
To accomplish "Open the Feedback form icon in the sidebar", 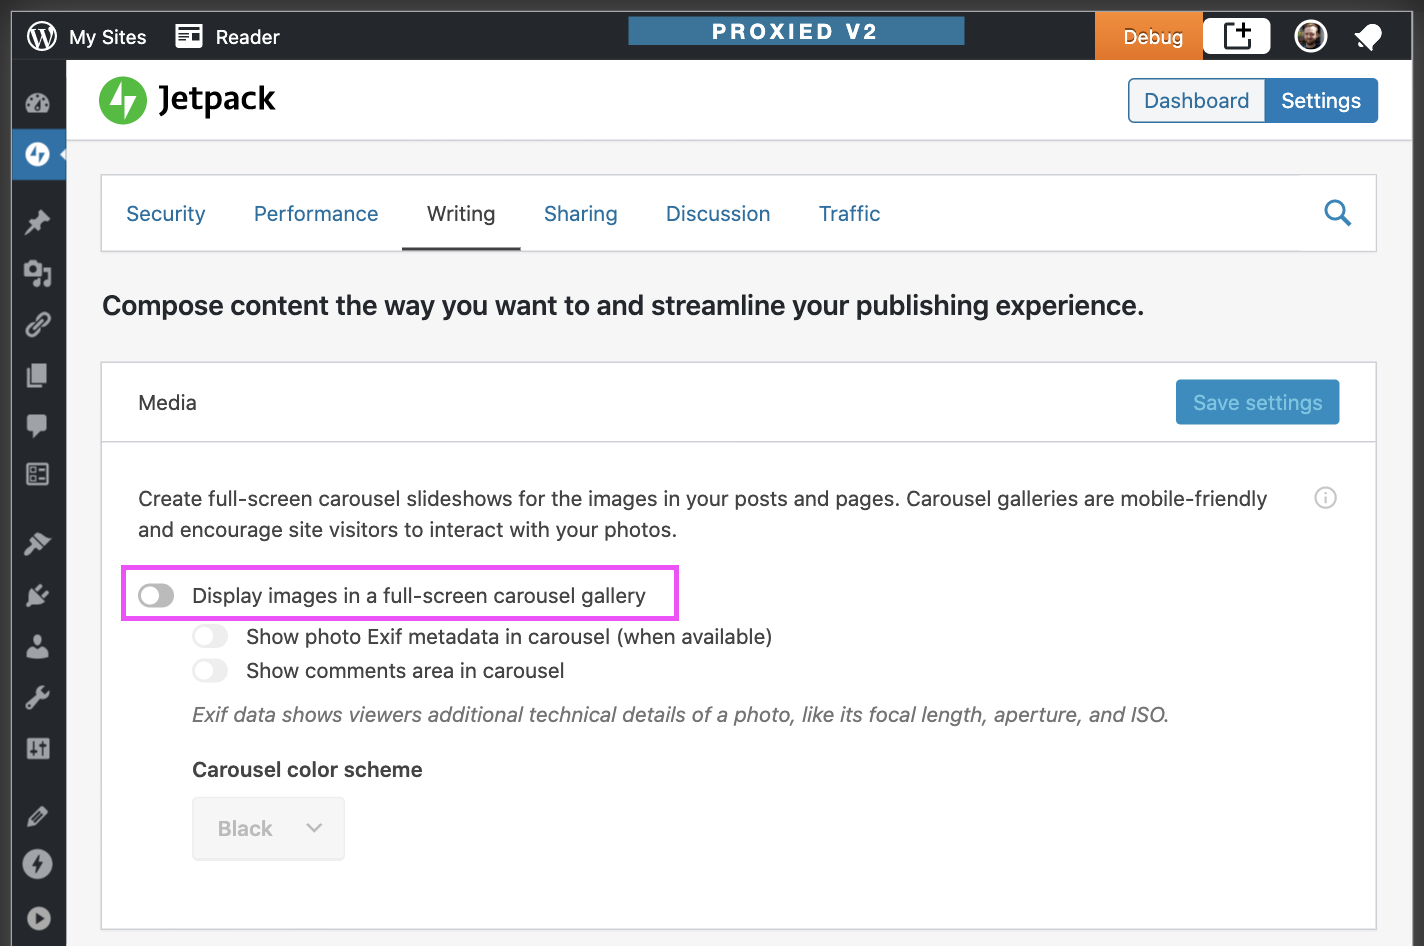I will click(38, 474).
